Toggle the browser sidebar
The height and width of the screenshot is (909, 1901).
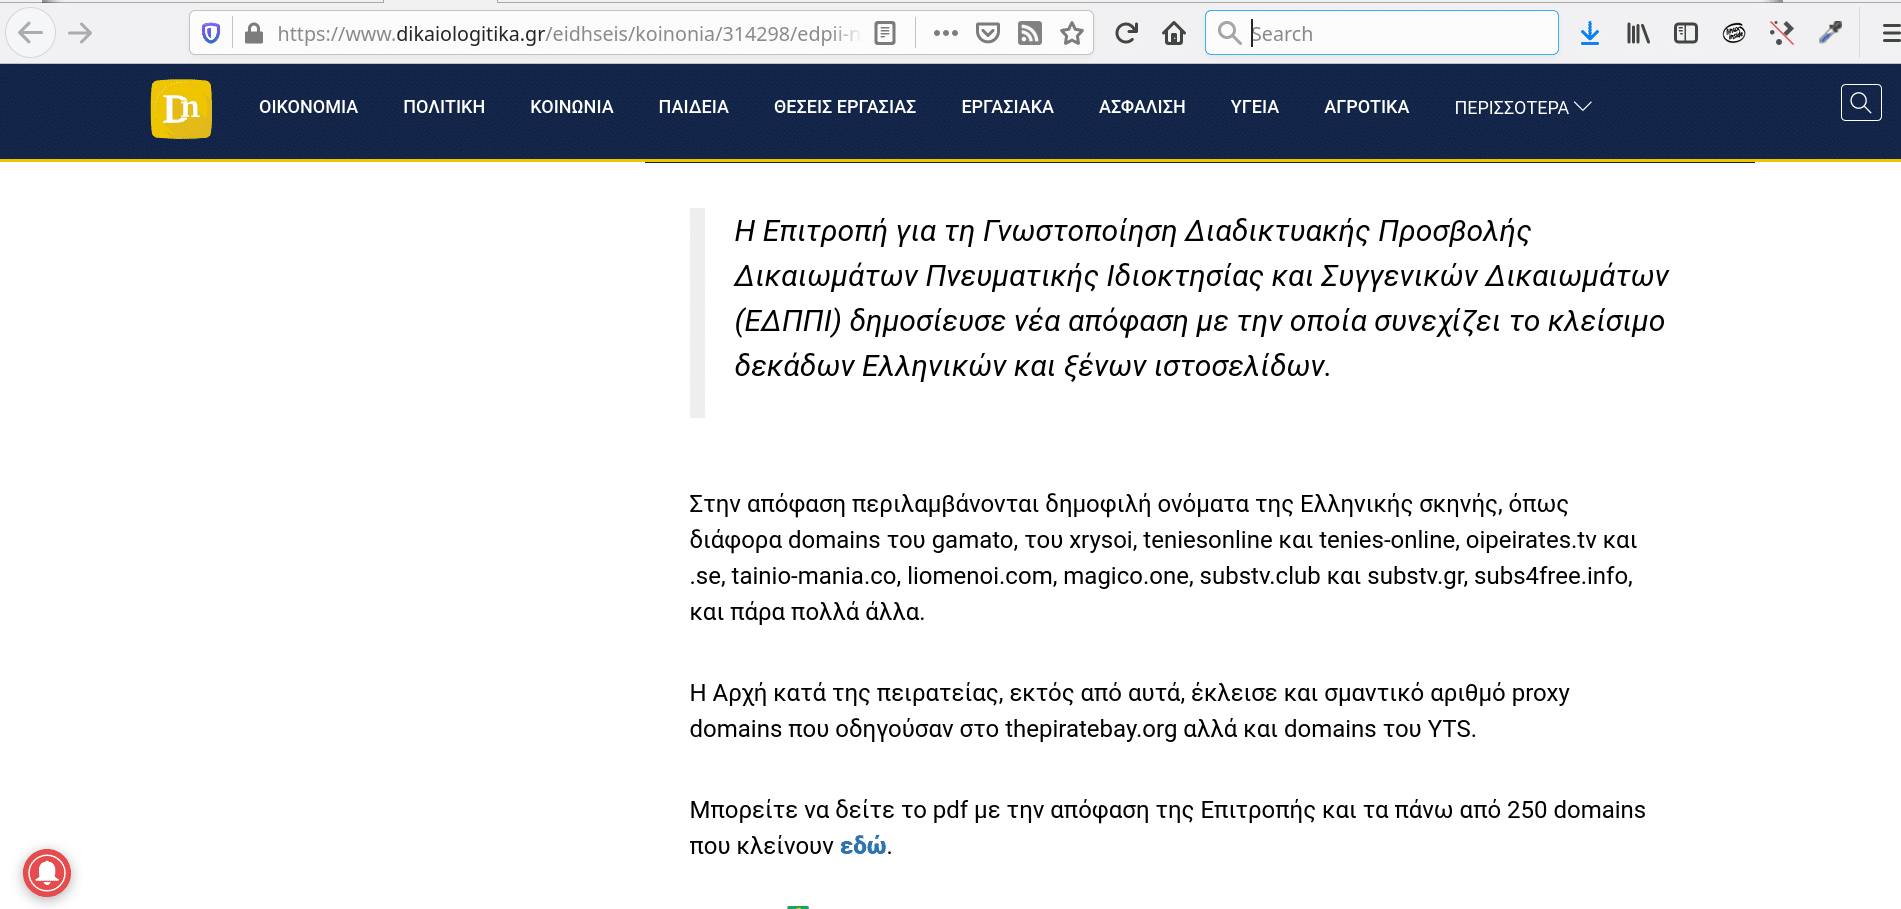tap(1686, 34)
